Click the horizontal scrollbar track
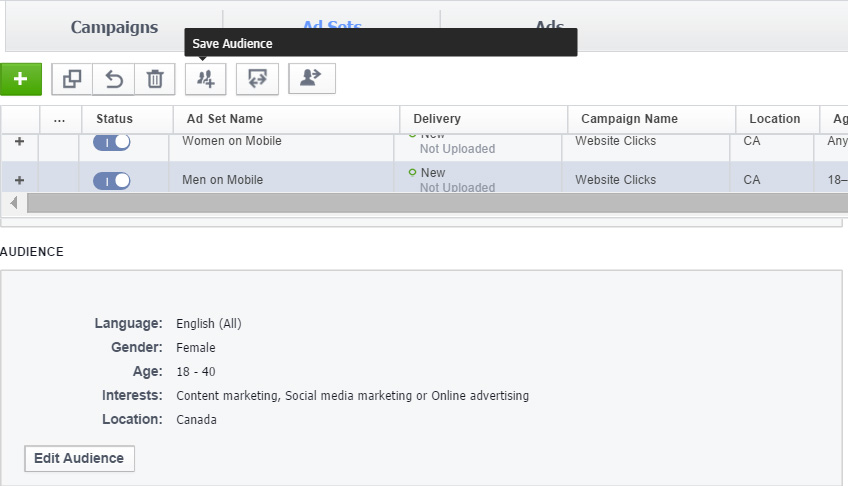This screenshot has width=848, height=486. 438,203
